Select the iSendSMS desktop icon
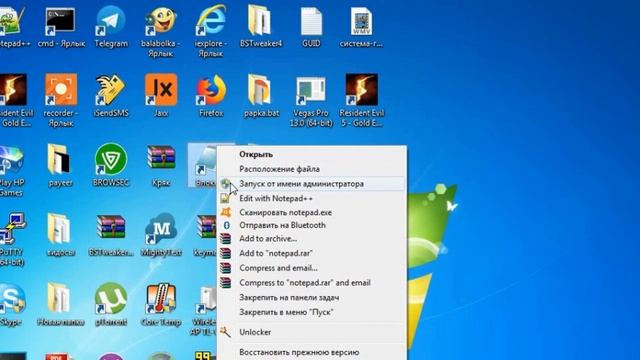Screen dimensions: 640x360 coord(111,90)
